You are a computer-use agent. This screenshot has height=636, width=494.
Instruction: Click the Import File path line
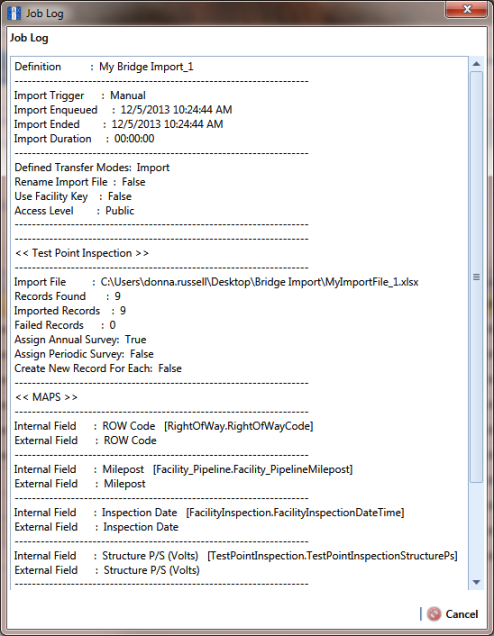pyautogui.click(x=216, y=282)
